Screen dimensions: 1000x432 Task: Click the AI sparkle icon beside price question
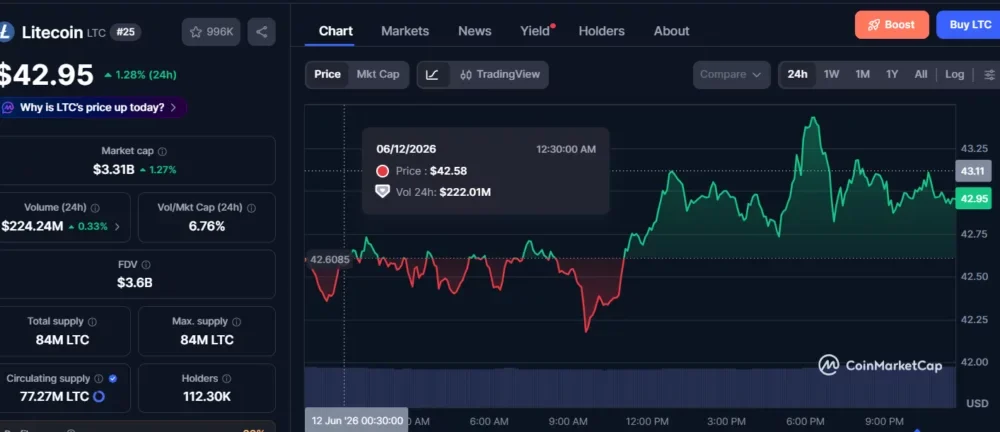(8, 107)
